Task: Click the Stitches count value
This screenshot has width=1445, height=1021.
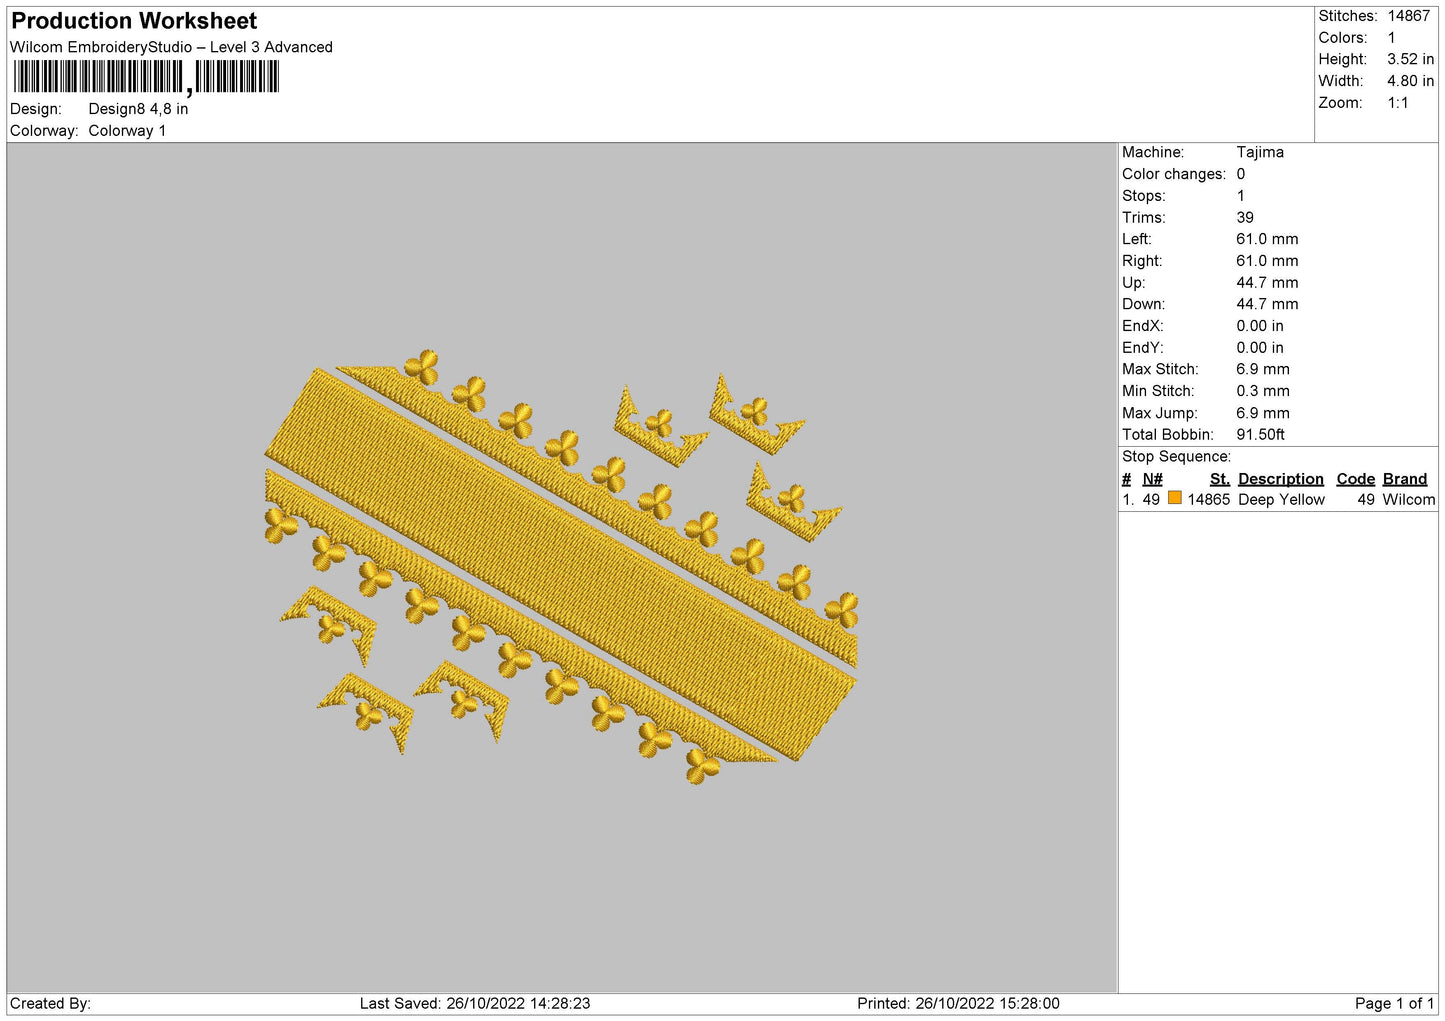Action: pyautogui.click(x=1408, y=16)
